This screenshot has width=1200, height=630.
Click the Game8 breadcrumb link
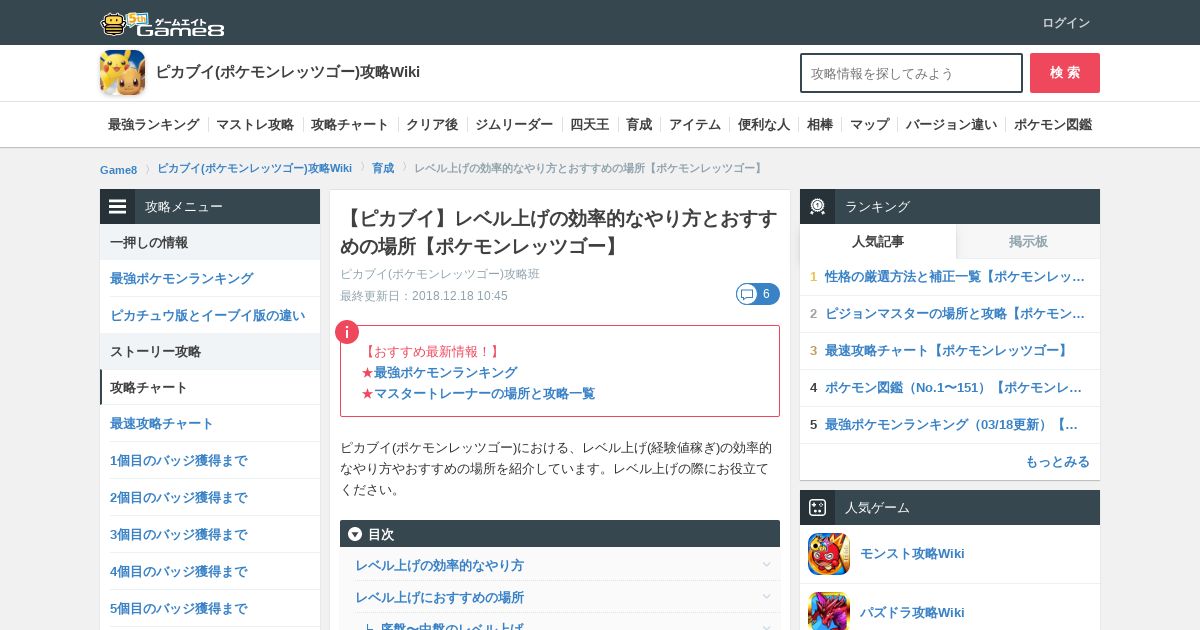[118, 169]
